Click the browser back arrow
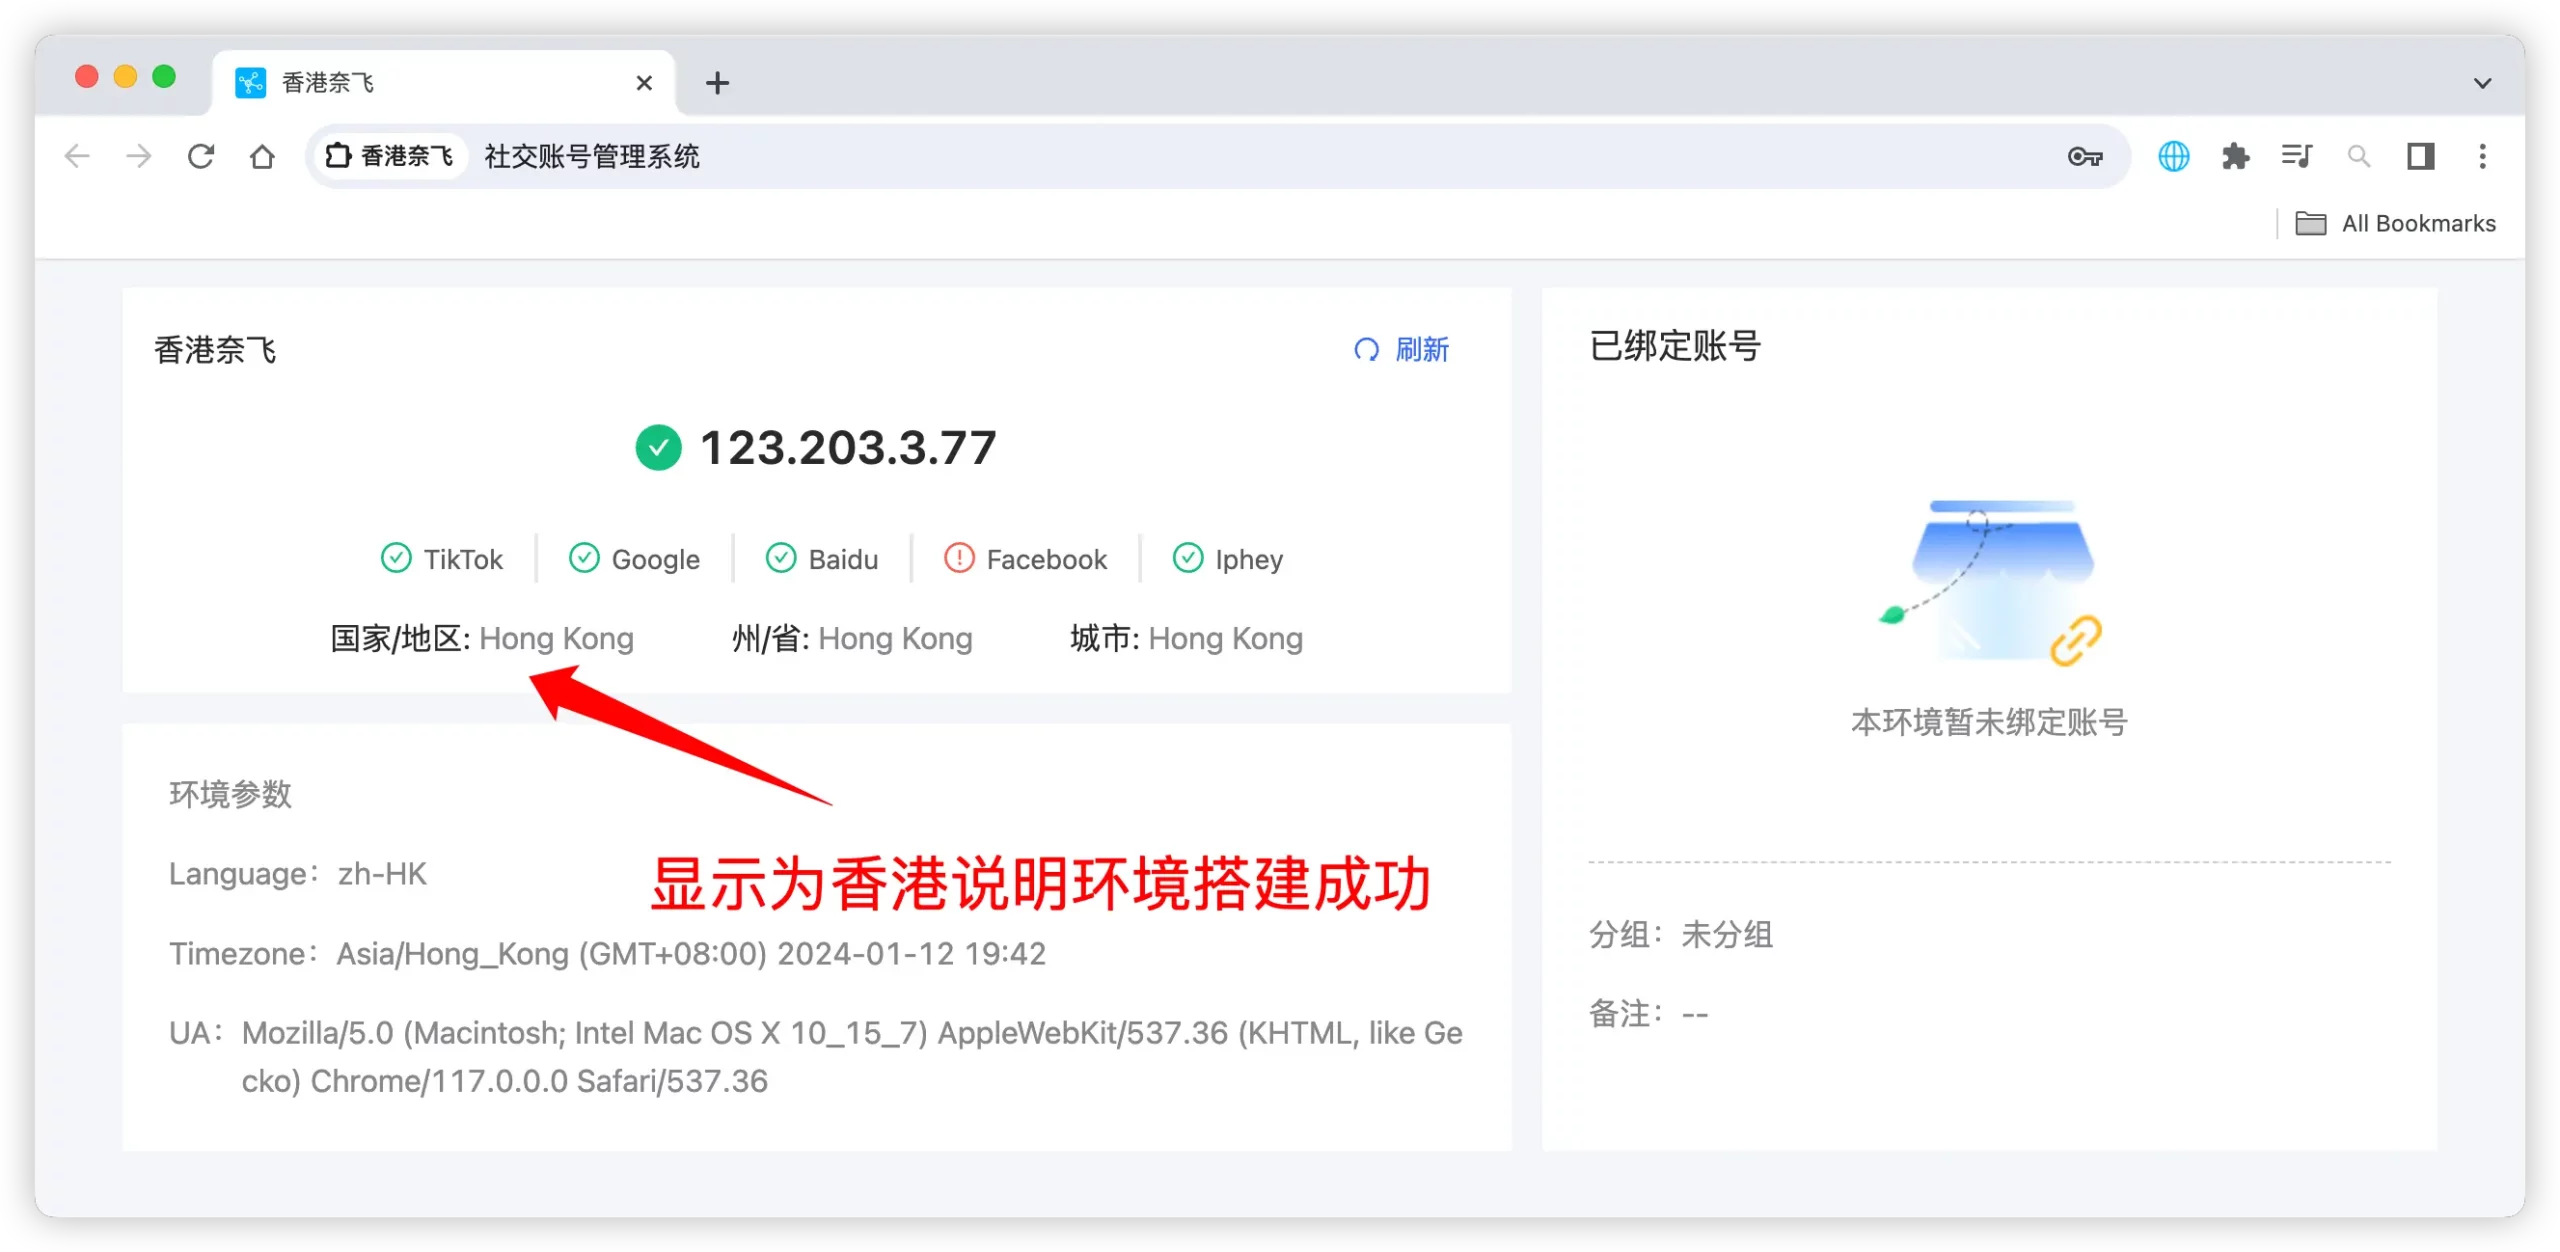The width and height of the screenshot is (2560, 1252). [77, 156]
